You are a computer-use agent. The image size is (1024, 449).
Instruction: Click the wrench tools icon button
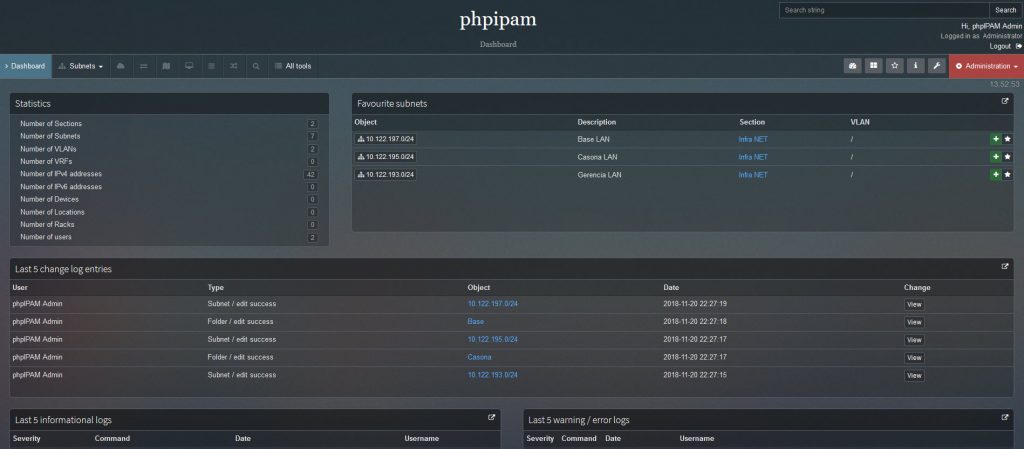pos(936,66)
